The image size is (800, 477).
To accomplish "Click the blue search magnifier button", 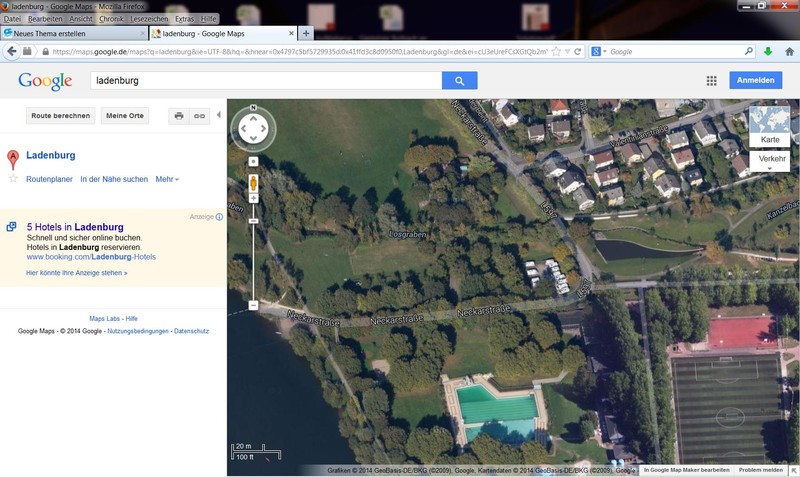I will [459, 80].
